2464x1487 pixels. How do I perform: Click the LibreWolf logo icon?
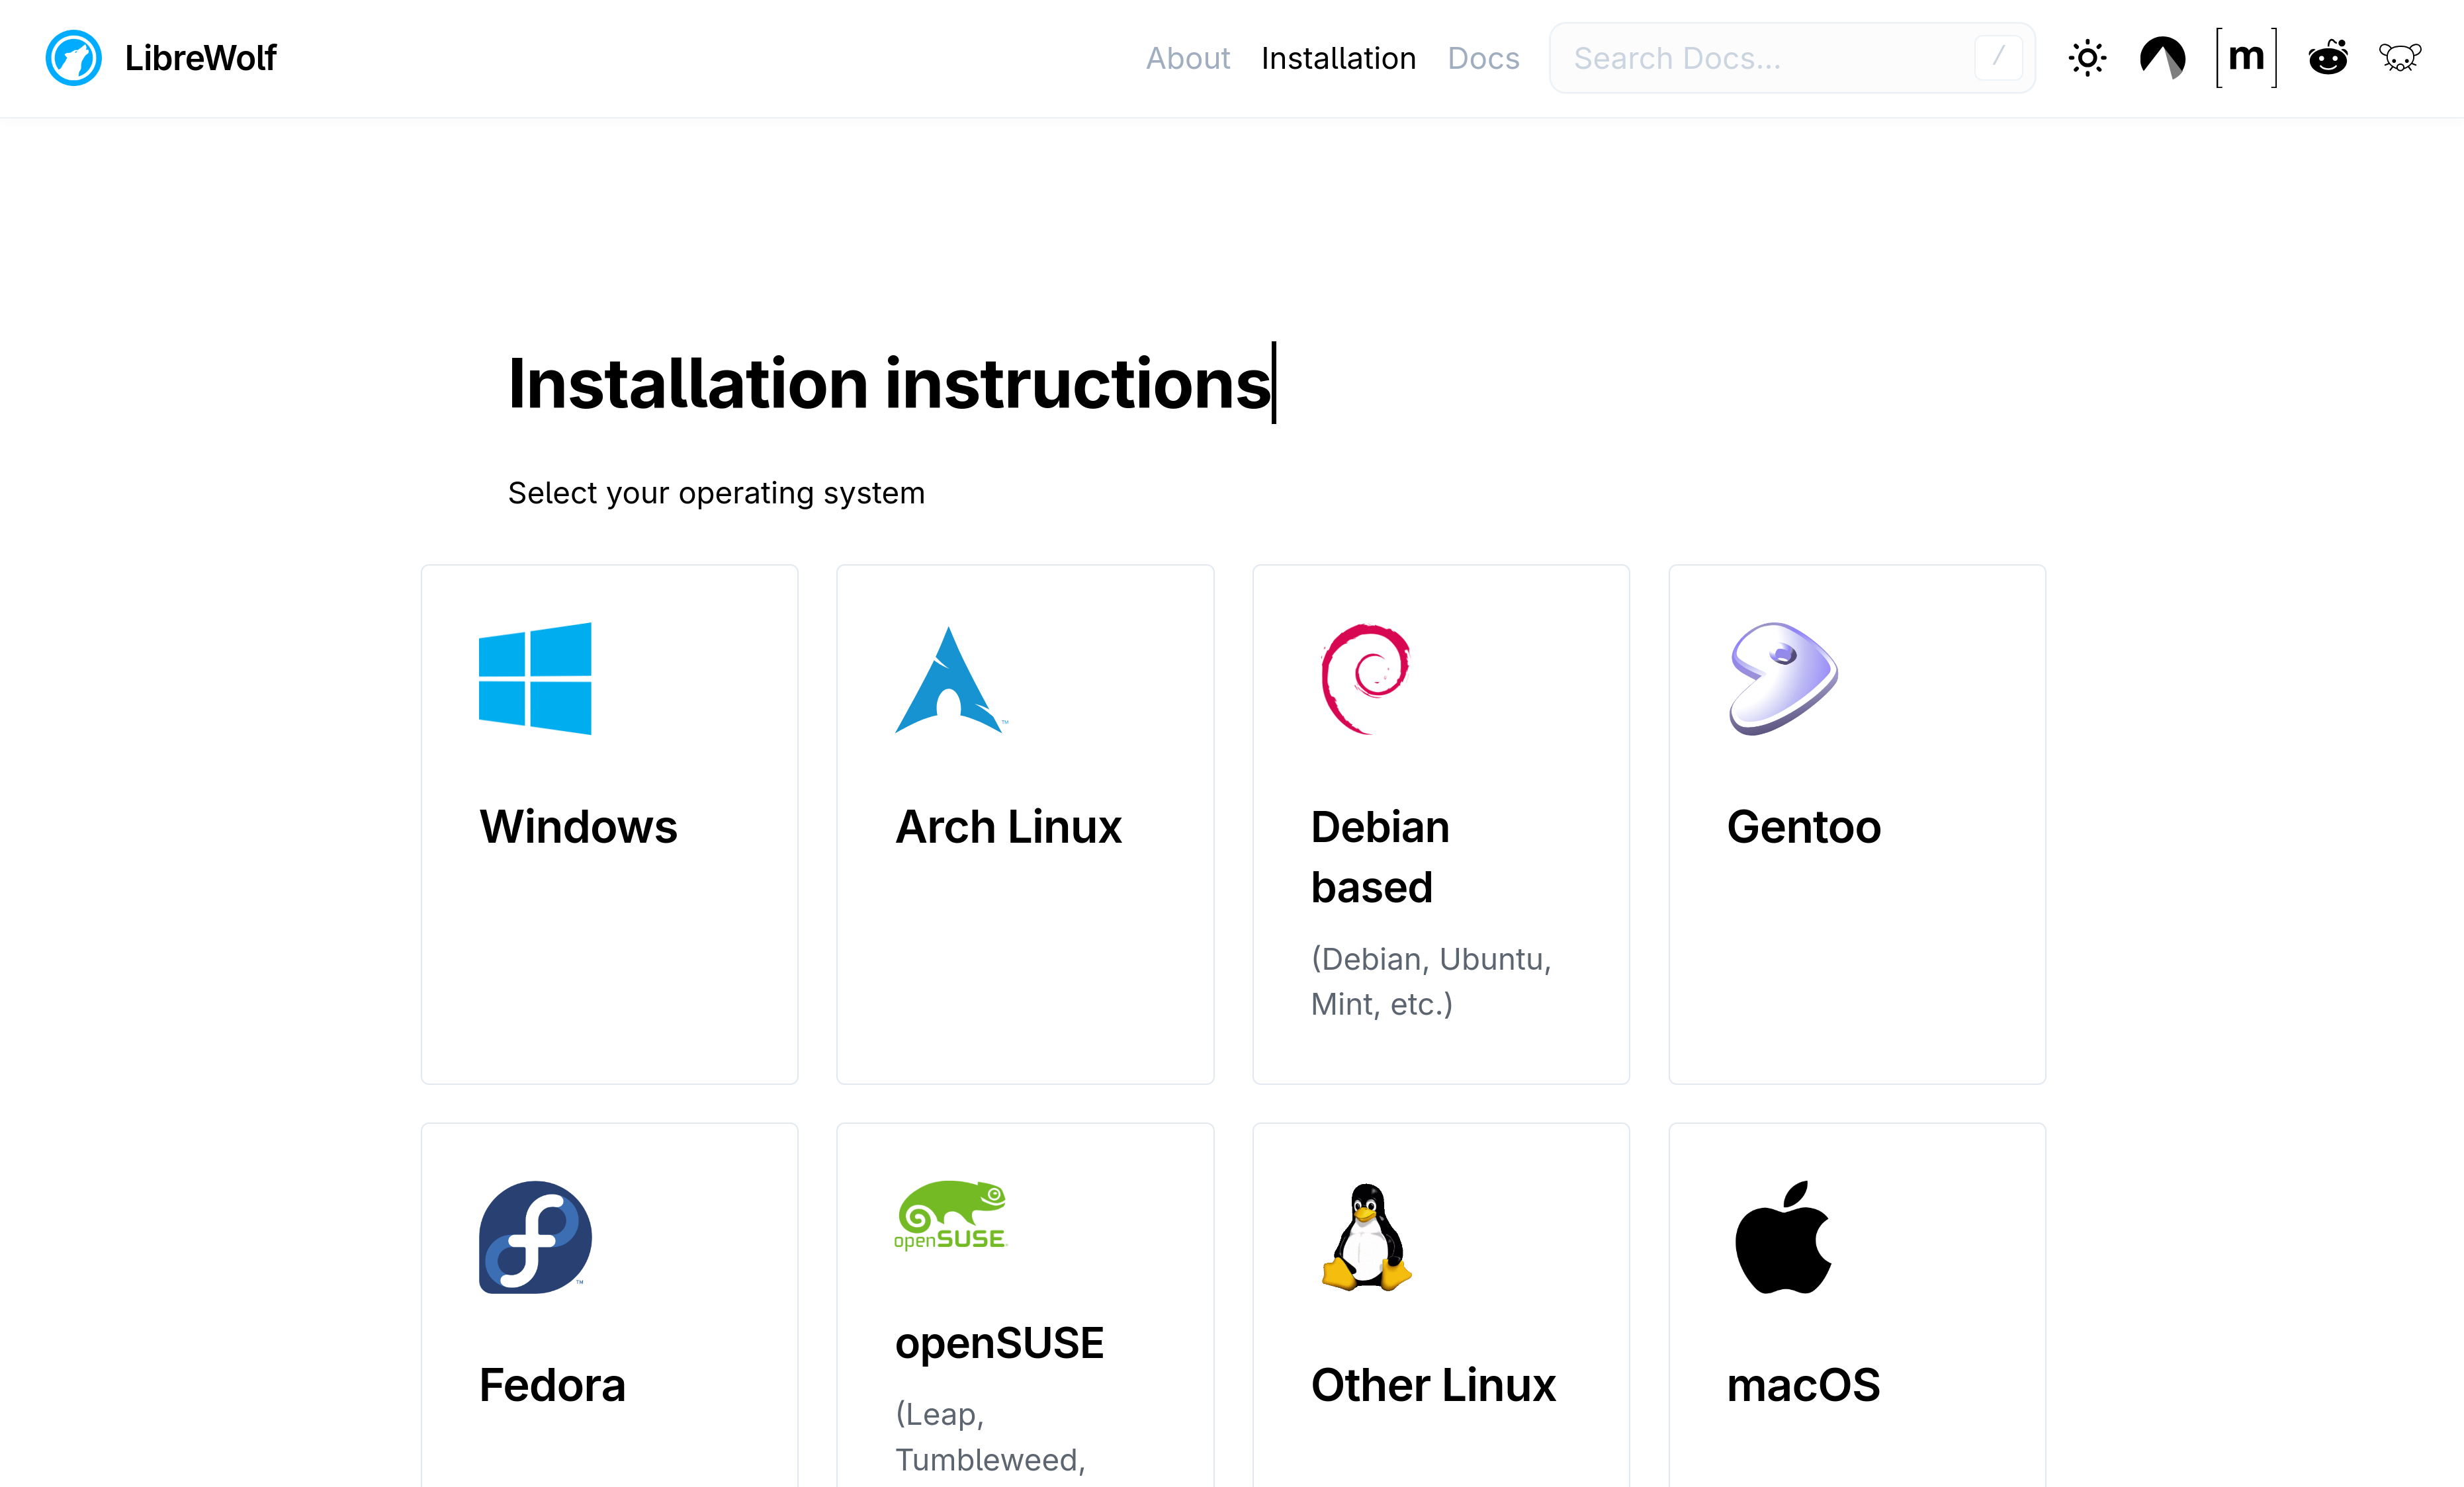[73, 58]
